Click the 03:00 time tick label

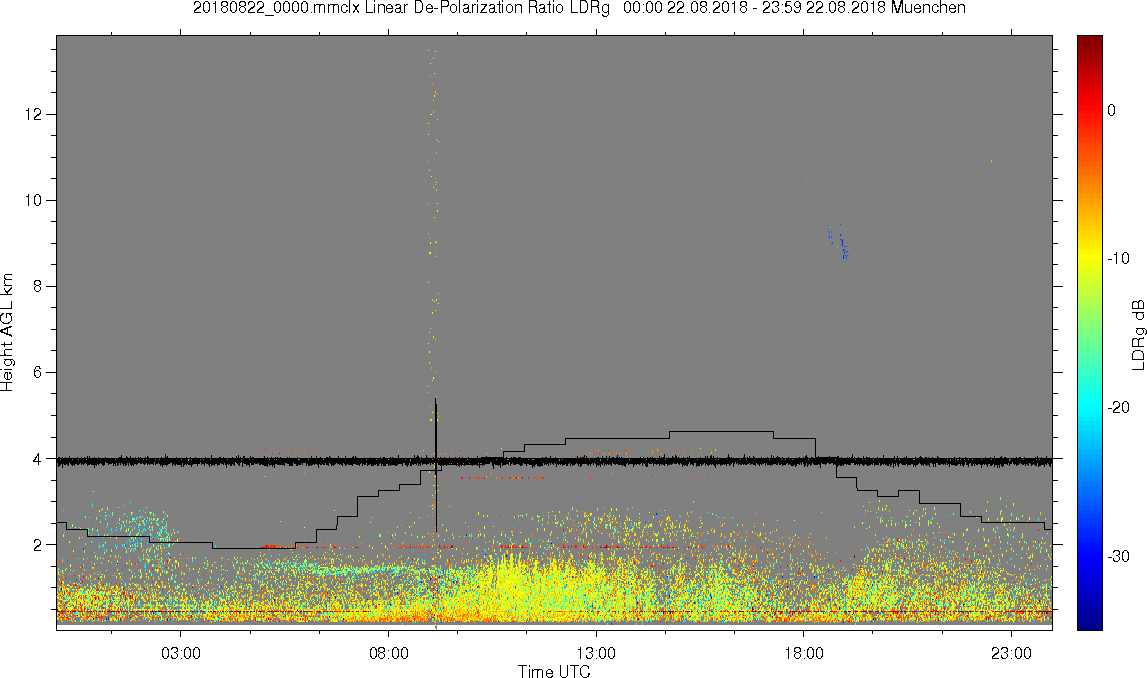point(181,653)
